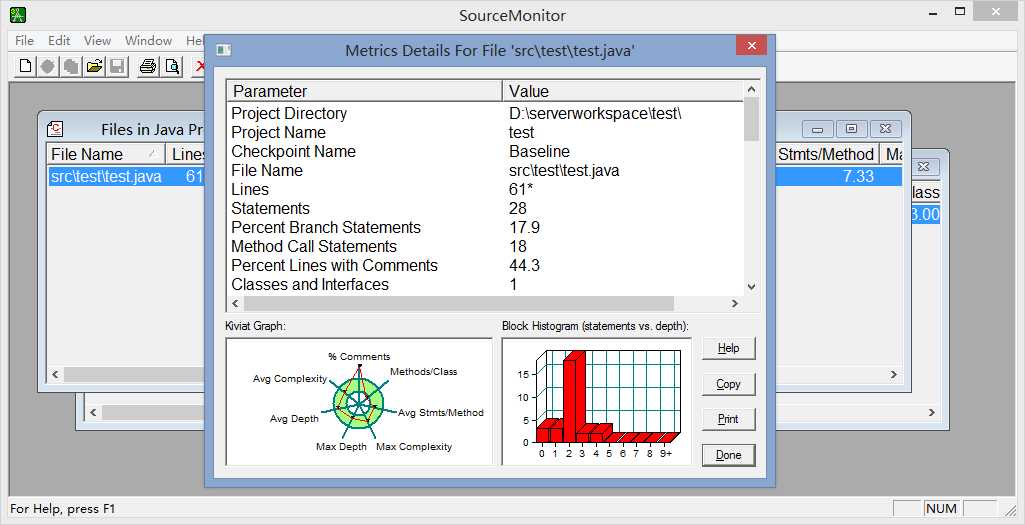Click the Kiviat Graph chart
This screenshot has height=525, width=1025.
click(x=359, y=401)
